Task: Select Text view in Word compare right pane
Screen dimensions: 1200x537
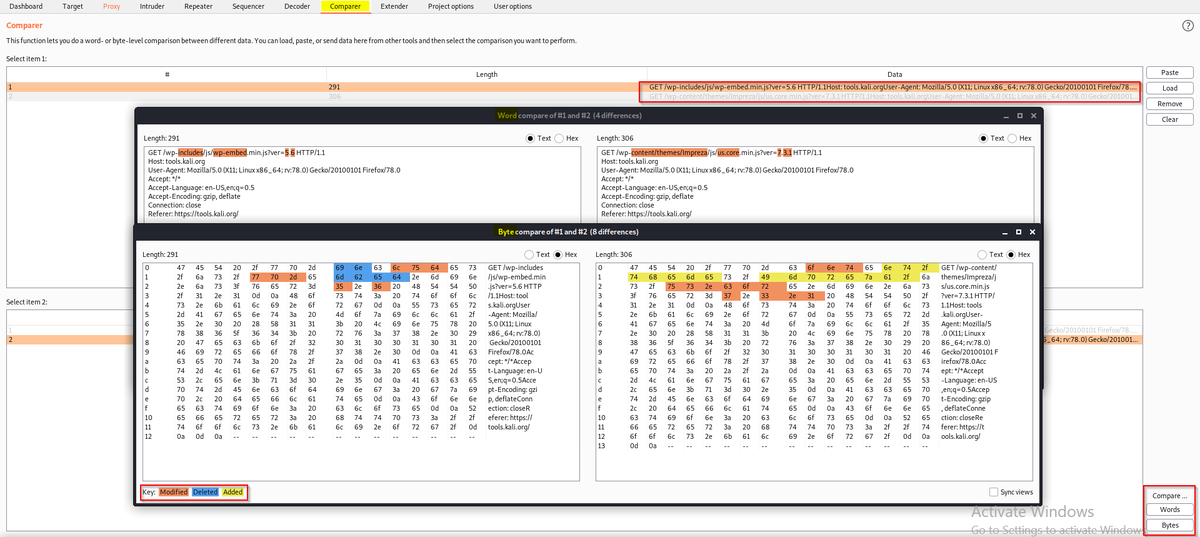Action: [990, 138]
